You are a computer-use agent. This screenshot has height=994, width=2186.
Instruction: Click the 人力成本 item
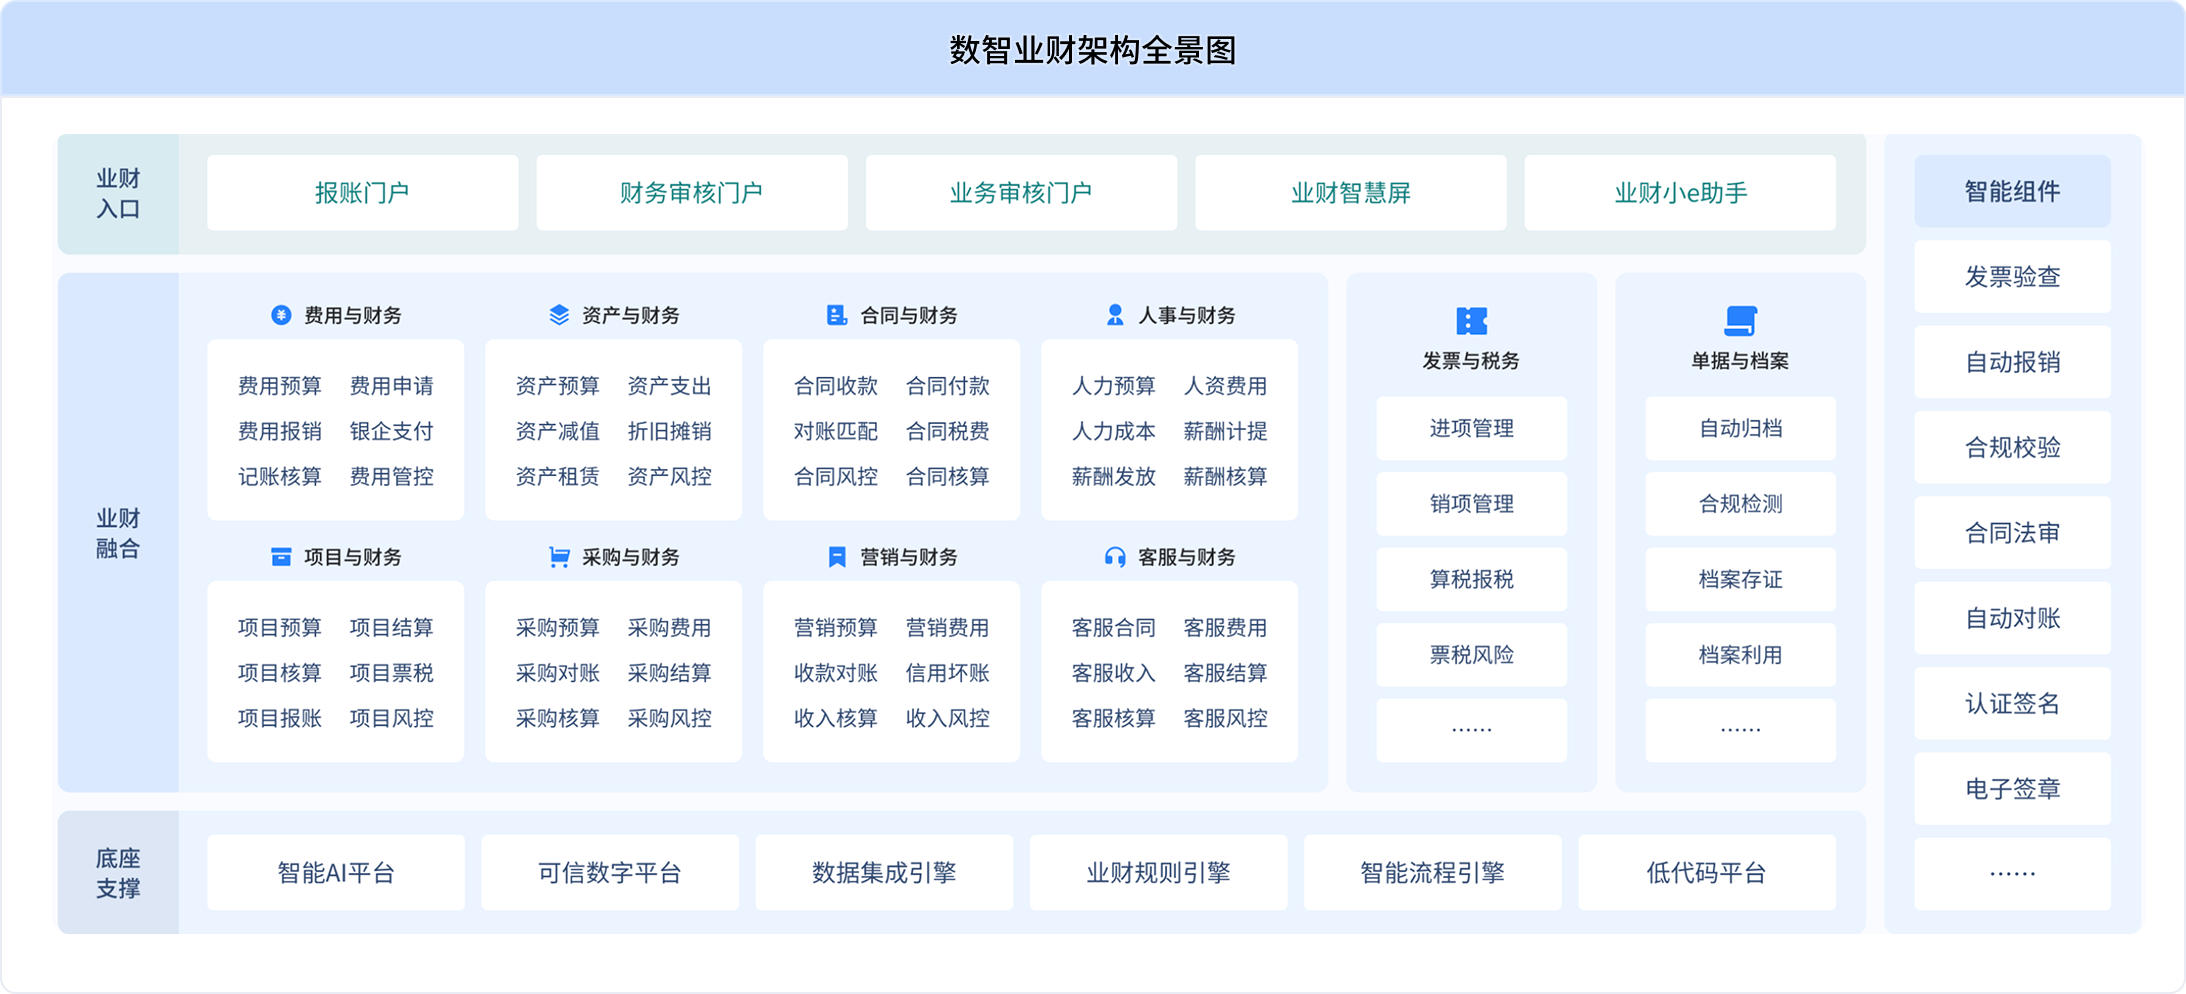point(1114,431)
